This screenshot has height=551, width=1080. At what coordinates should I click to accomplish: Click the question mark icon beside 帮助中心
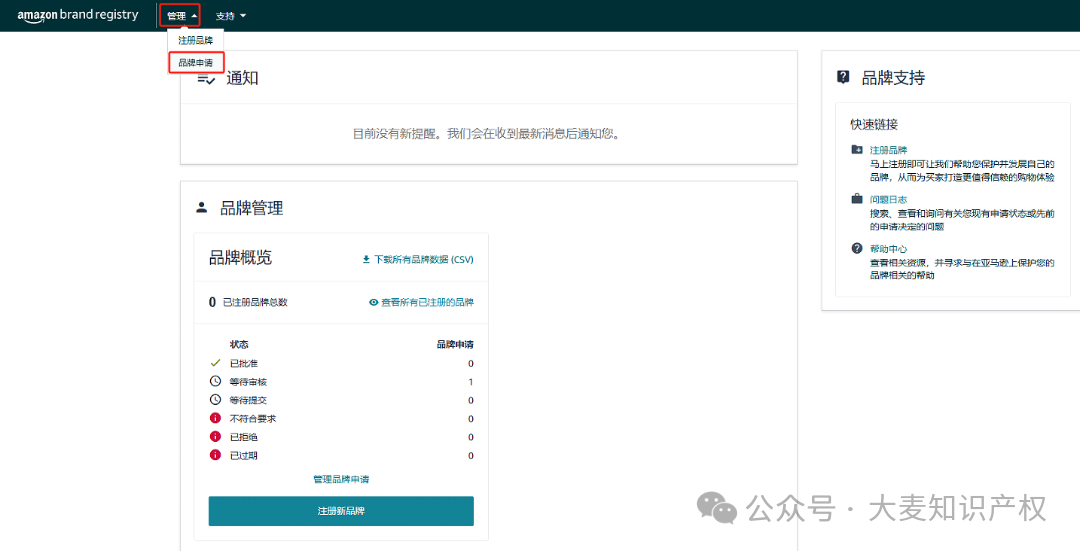point(857,249)
